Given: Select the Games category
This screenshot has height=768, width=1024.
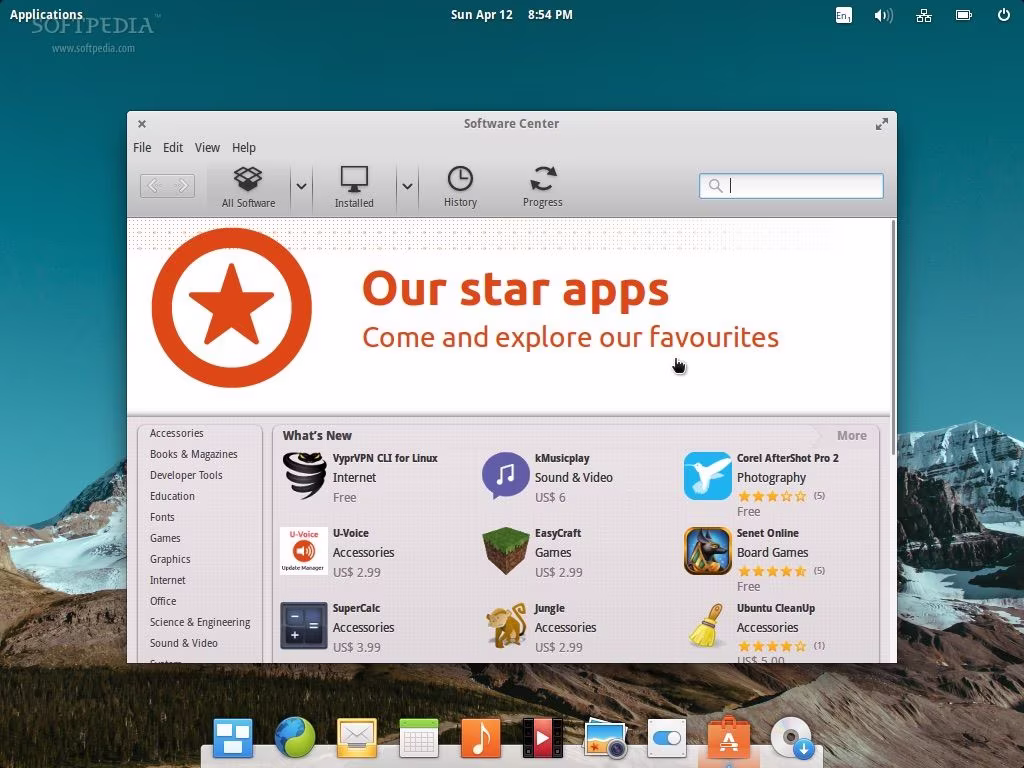Looking at the screenshot, I should (x=165, y=538).
